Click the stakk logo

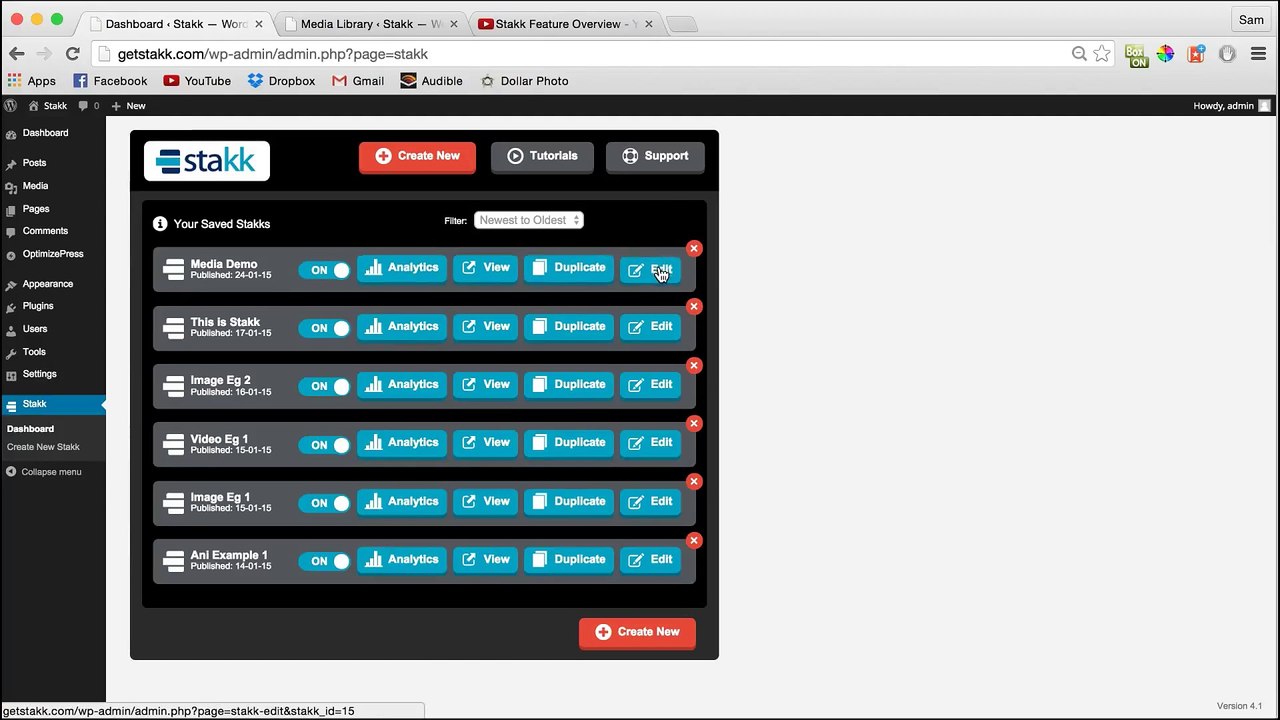[207, 161]
